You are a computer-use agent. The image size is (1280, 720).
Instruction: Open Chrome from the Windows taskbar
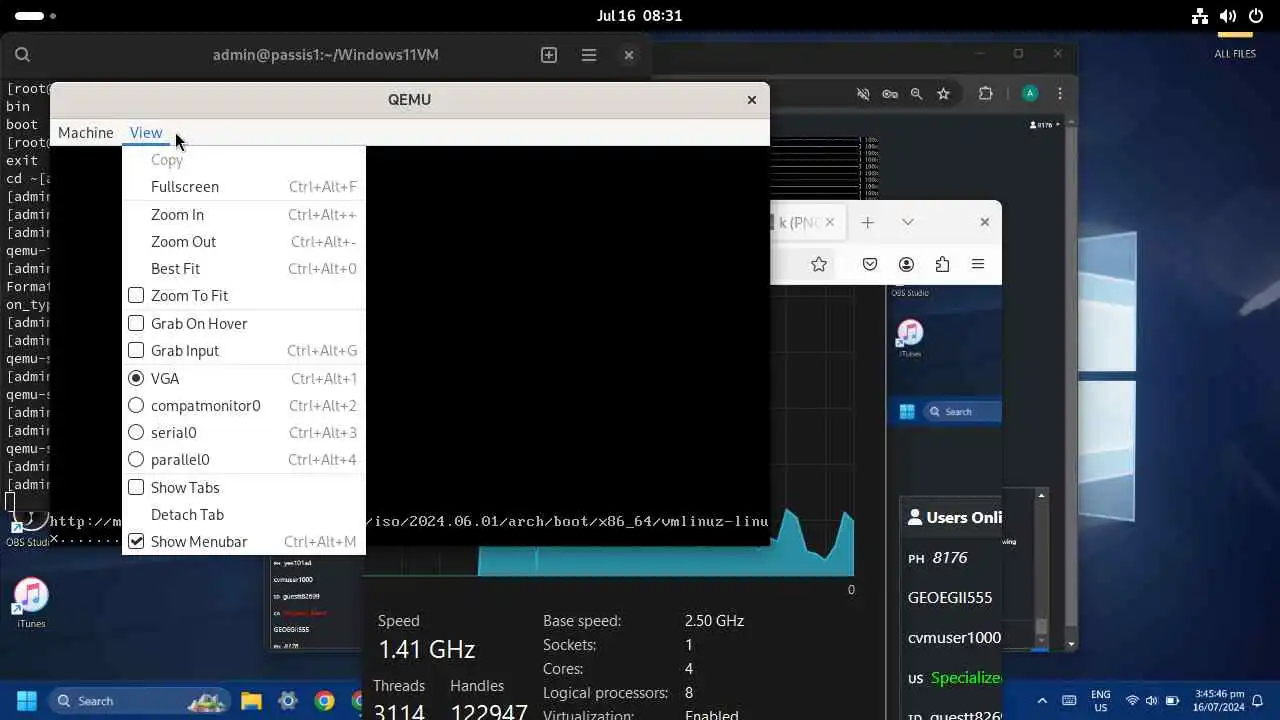(x=324, y=701)
